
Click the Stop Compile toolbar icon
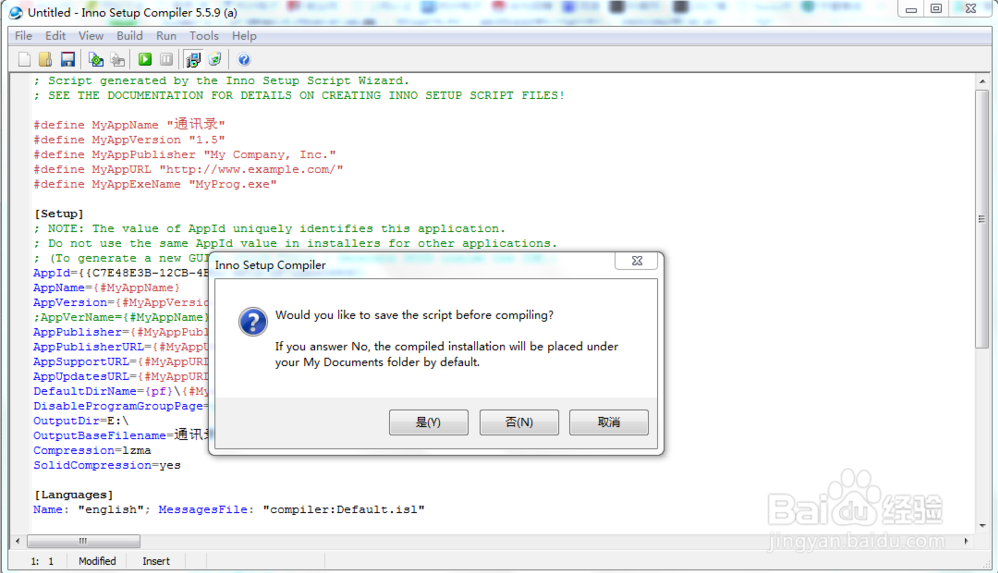118,60
